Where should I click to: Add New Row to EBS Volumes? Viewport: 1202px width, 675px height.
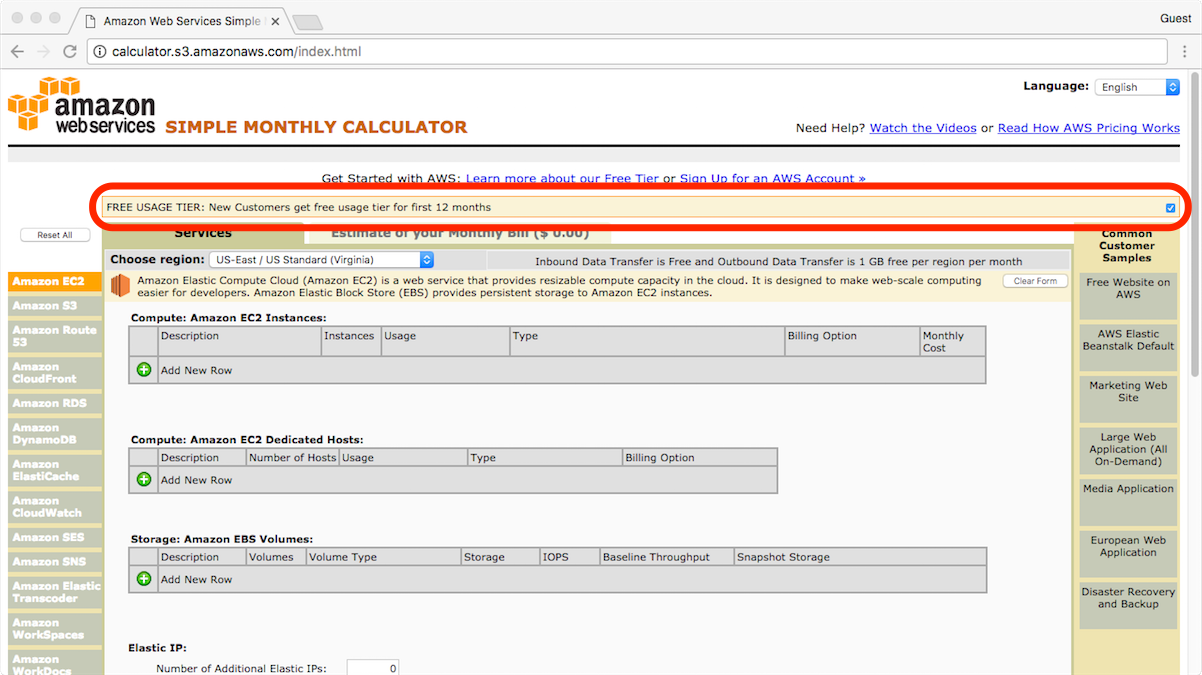point(196,579)
